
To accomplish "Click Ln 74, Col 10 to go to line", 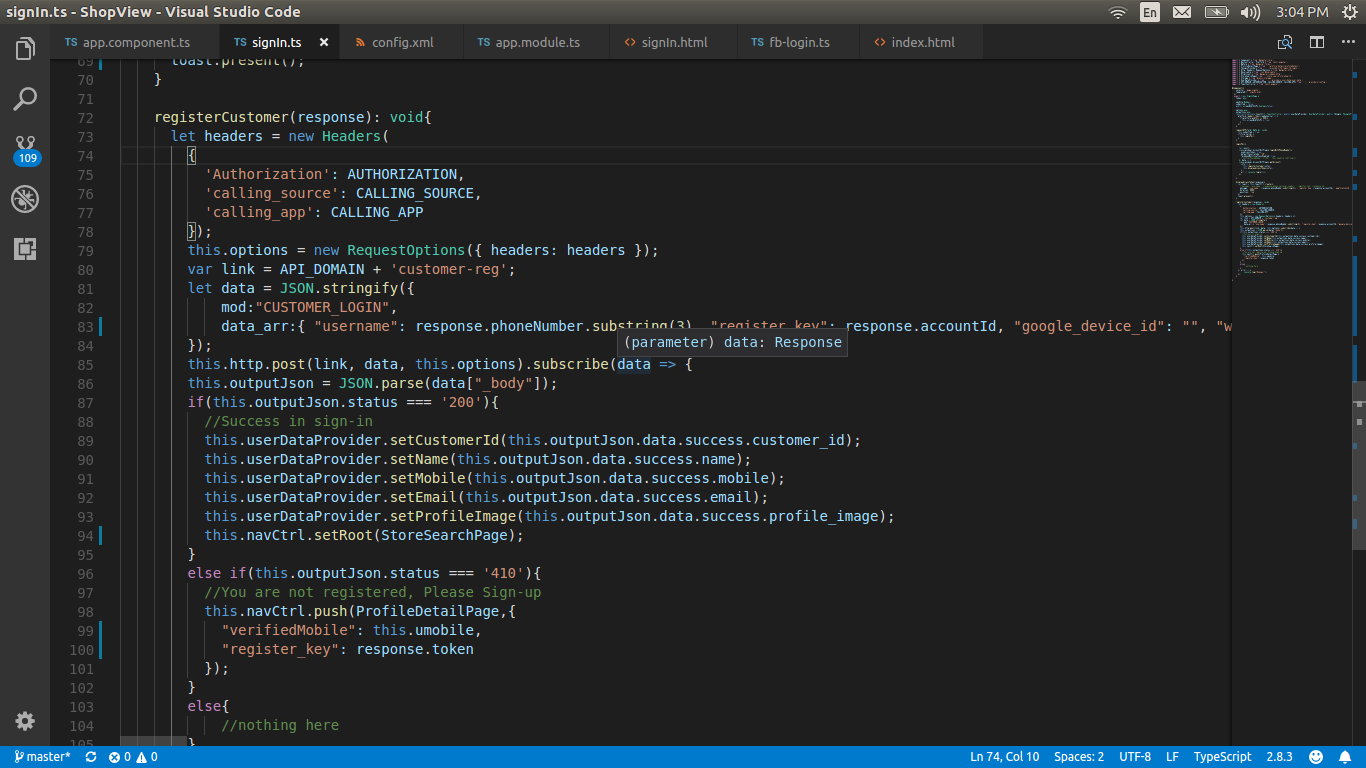I will pos(1004,757).
